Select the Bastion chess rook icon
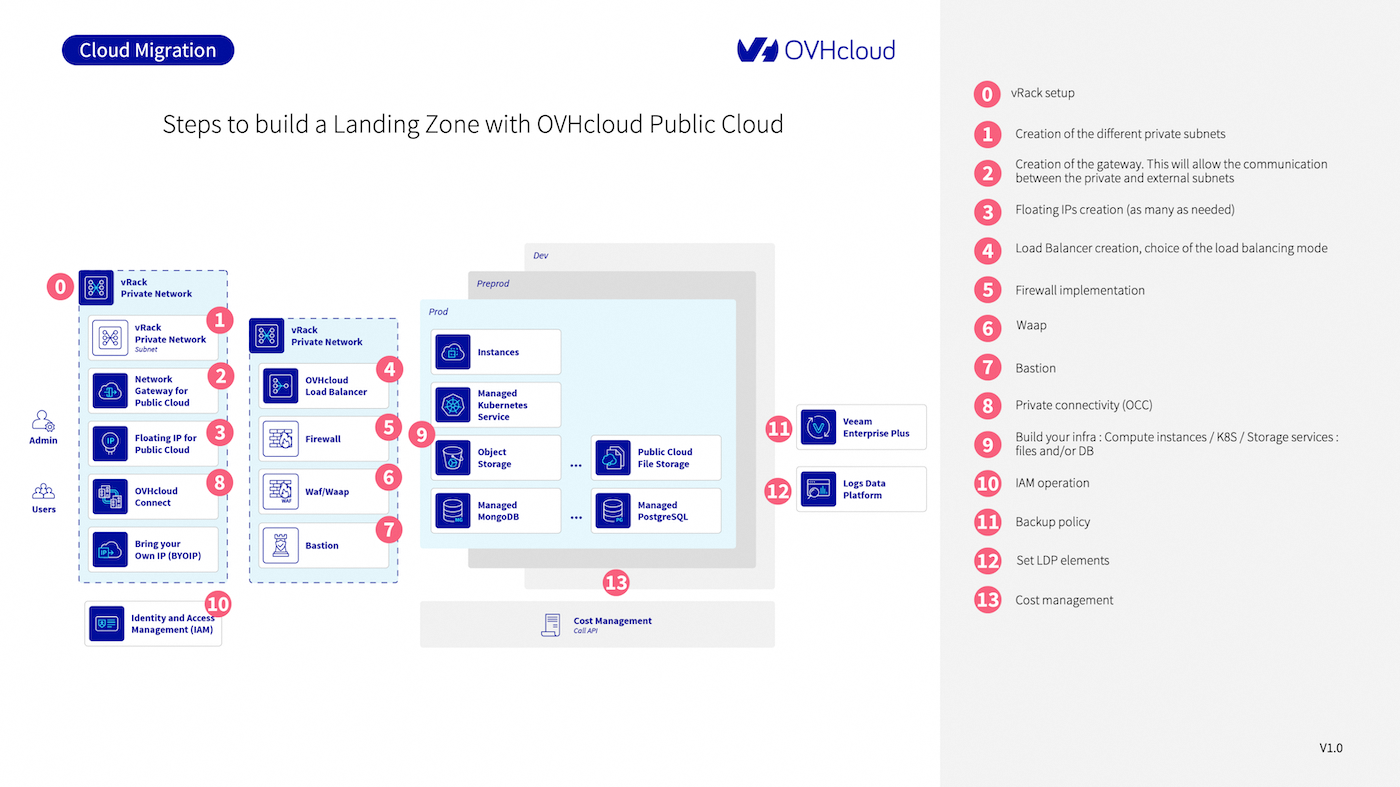The height and width of the screenshot is (787, 1400). (x=281, y=546)
